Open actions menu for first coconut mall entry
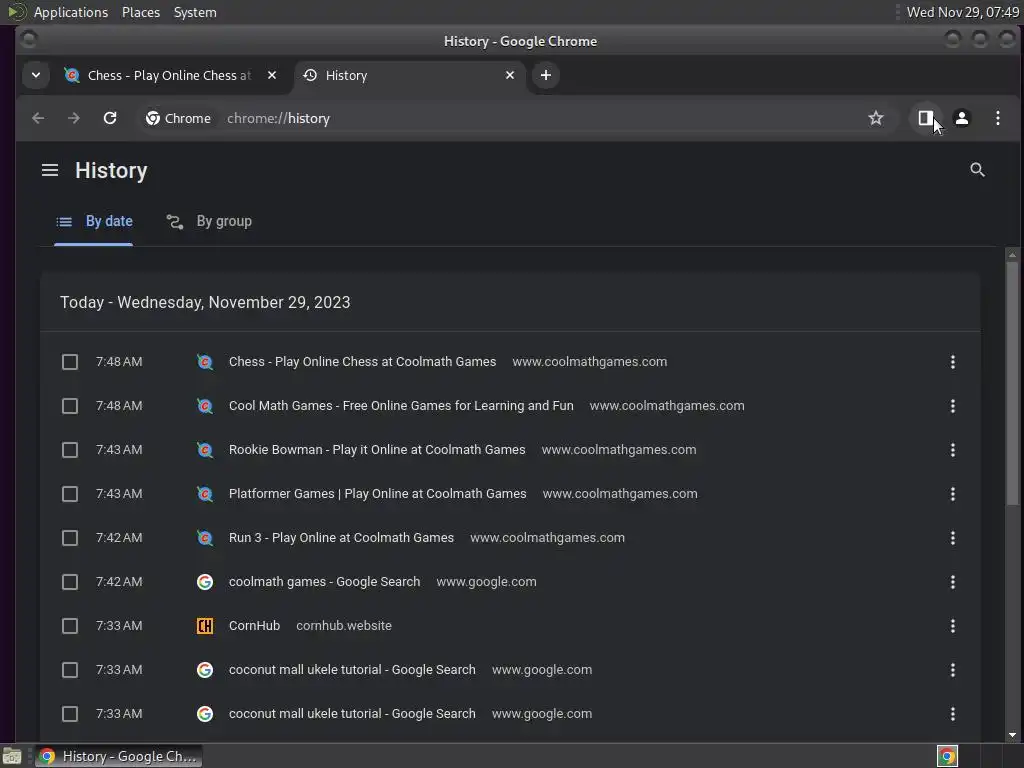 (x=953, y=670)
